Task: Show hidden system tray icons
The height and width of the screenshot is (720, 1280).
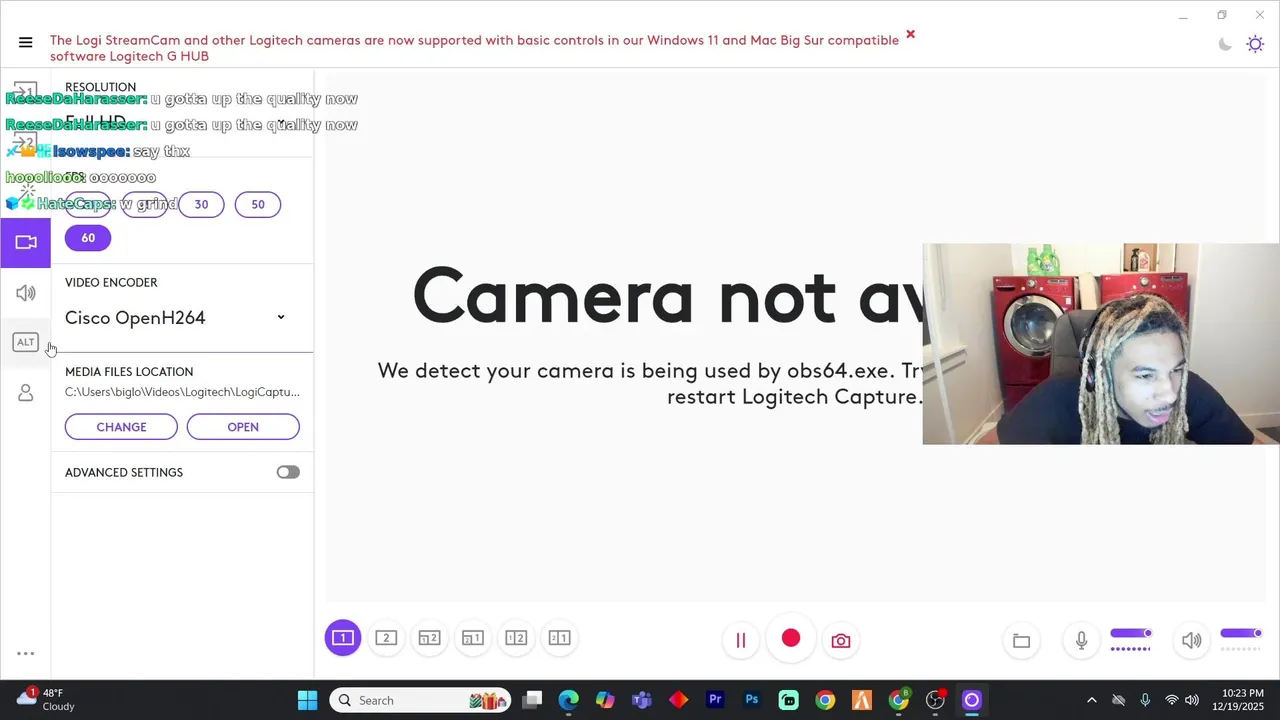Action: click(x=1091, y=700)
